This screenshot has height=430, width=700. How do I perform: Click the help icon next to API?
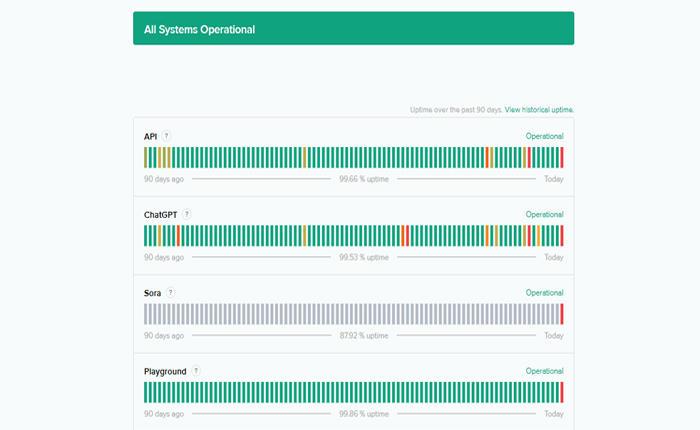167,136
